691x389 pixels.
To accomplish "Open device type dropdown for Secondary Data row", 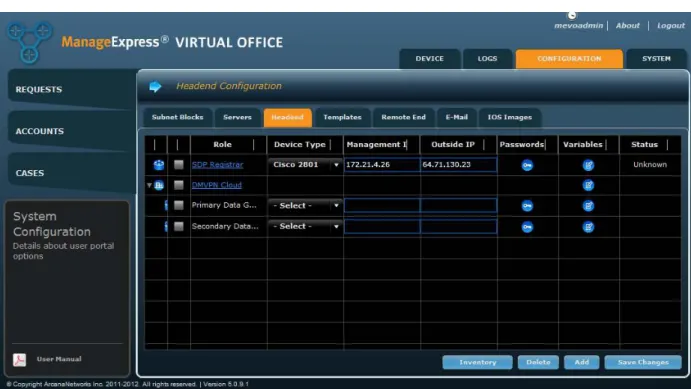I will click(305, 226).
